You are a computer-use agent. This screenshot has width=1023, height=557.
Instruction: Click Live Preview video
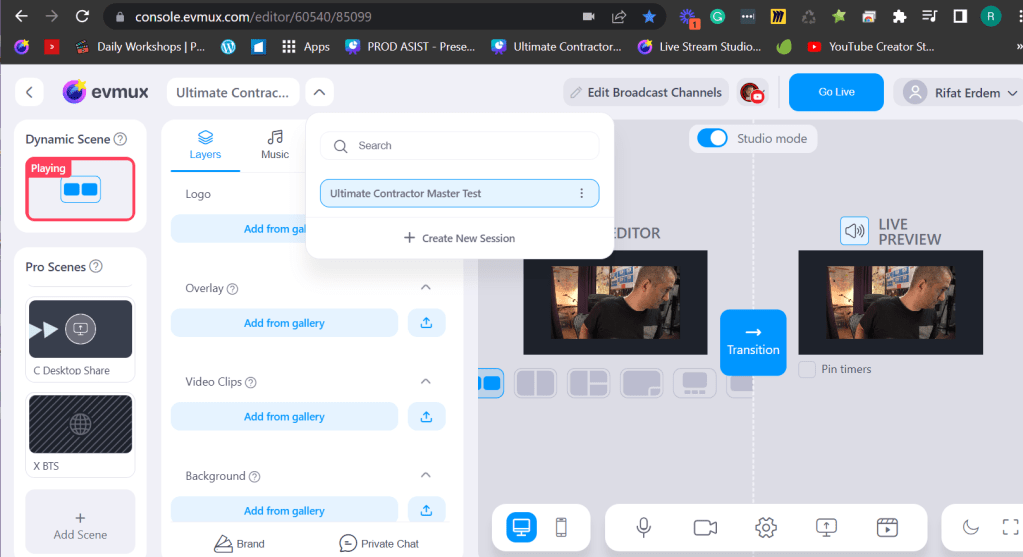point(891,303)
